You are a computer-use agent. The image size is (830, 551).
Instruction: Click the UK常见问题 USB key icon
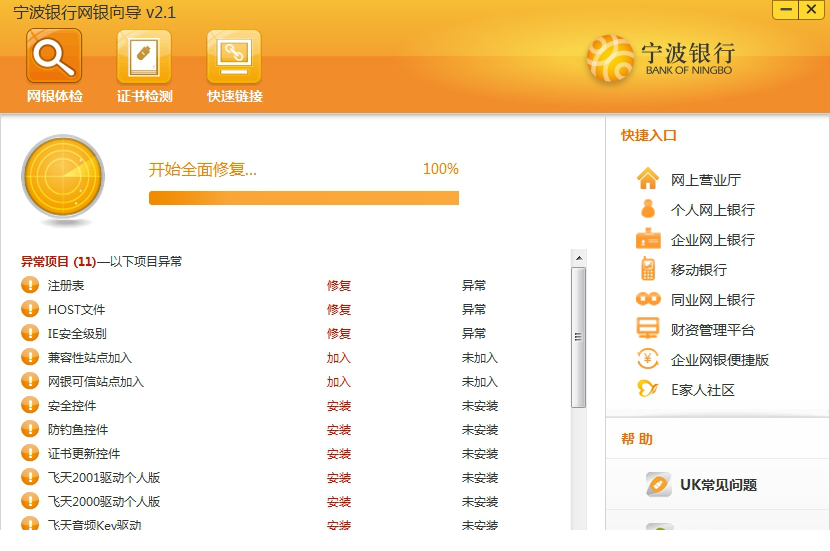658,484
